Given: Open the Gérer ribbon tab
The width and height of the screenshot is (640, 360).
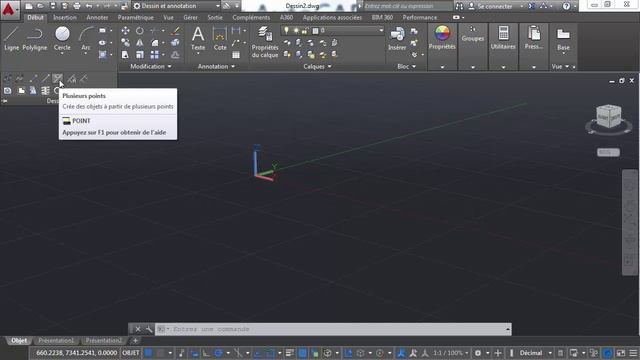Looking at the screenshot, I should click(x=190, y=18).
